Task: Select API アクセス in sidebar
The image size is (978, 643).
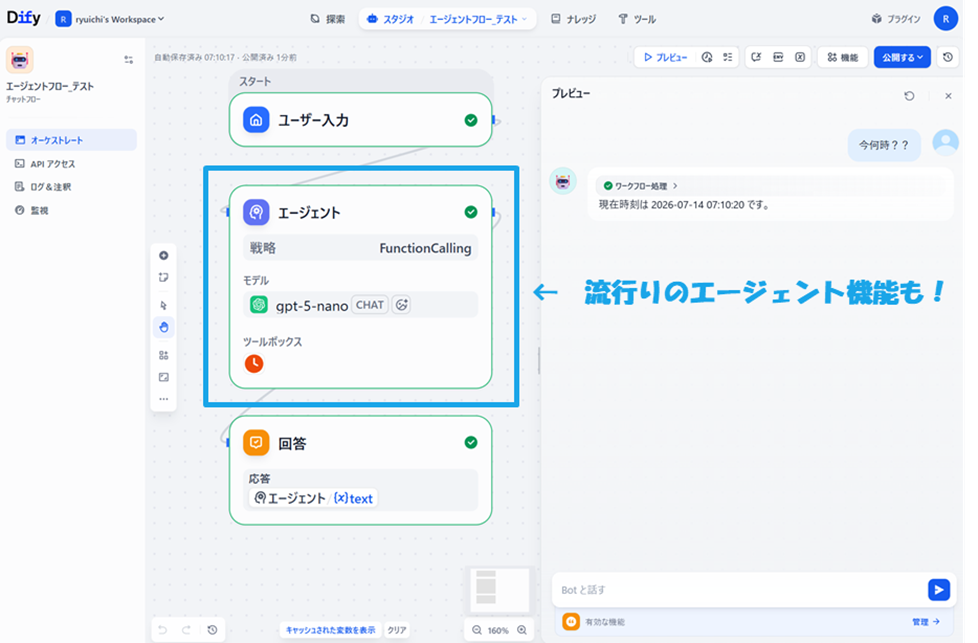Action: [71, 163]
